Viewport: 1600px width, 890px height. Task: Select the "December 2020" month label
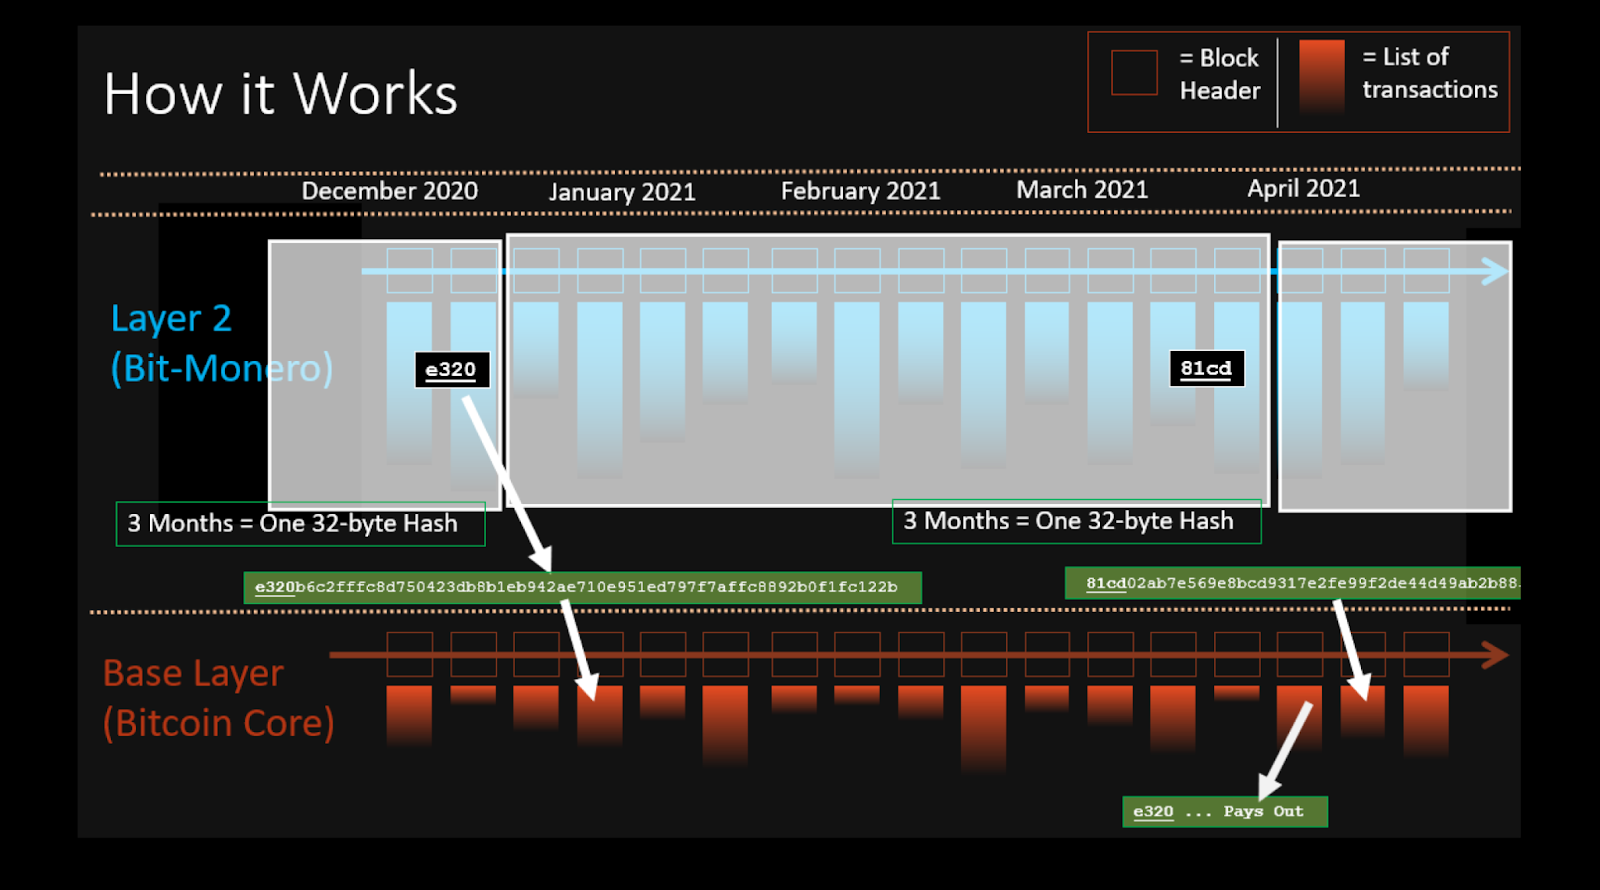coord(390,191)
